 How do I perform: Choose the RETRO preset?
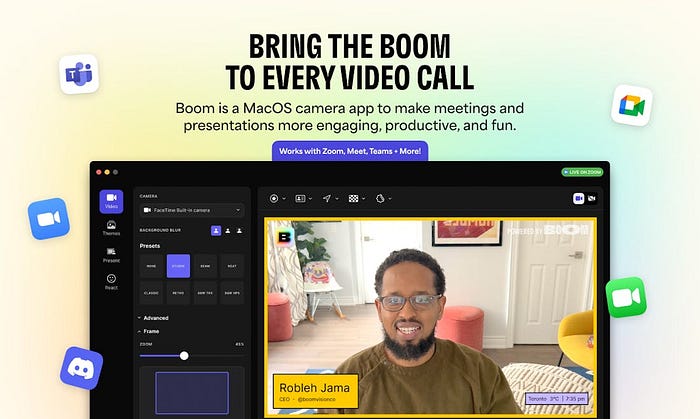(x=178, y=293)
